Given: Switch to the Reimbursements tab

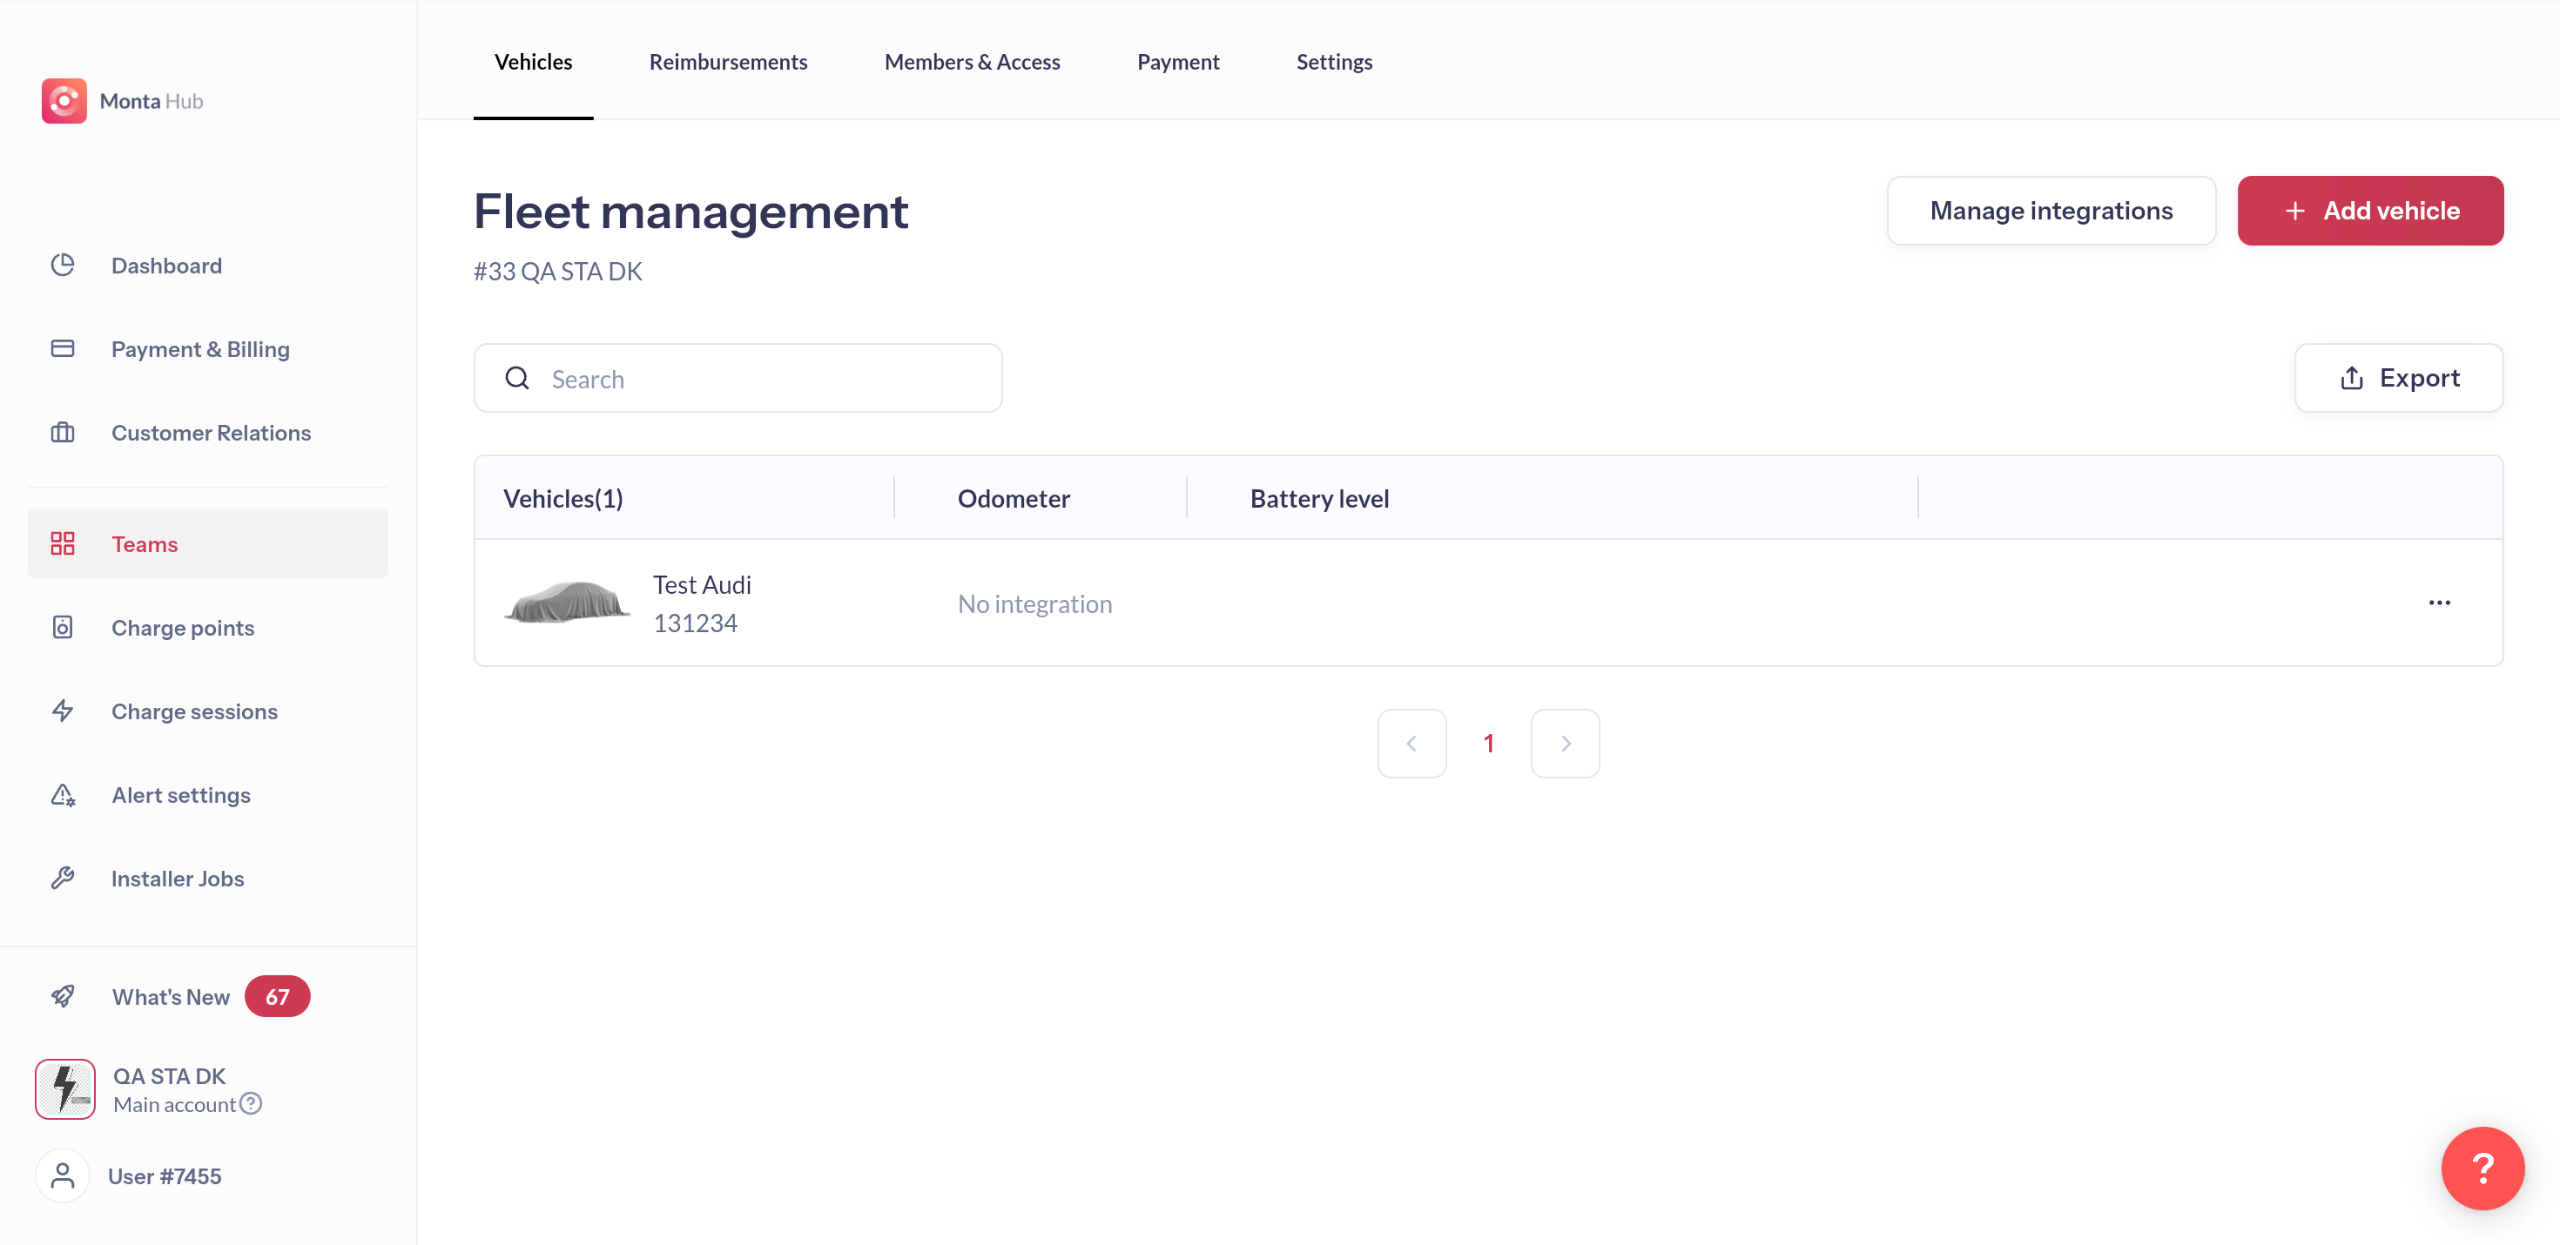Looking at the screenshot, I should 728,62.
